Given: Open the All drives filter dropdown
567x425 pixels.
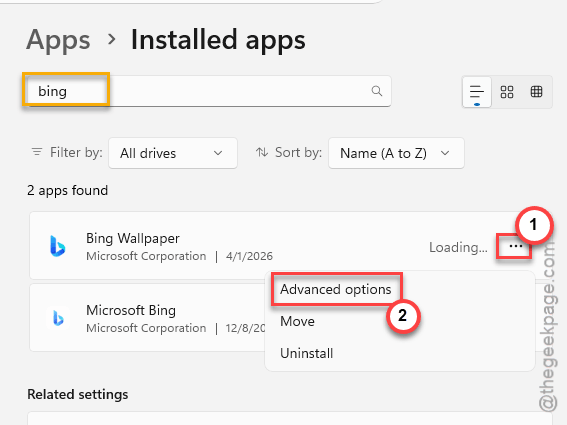Looking at the screenshot, I should 173,153.
